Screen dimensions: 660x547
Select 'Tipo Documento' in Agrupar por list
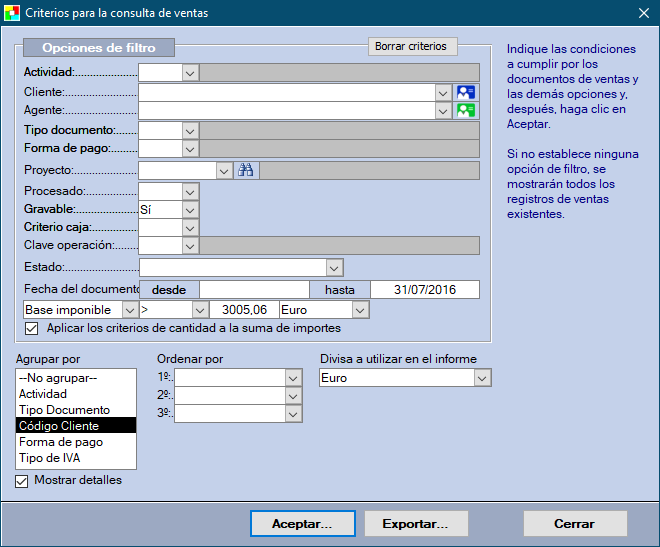tap(64, 410)
